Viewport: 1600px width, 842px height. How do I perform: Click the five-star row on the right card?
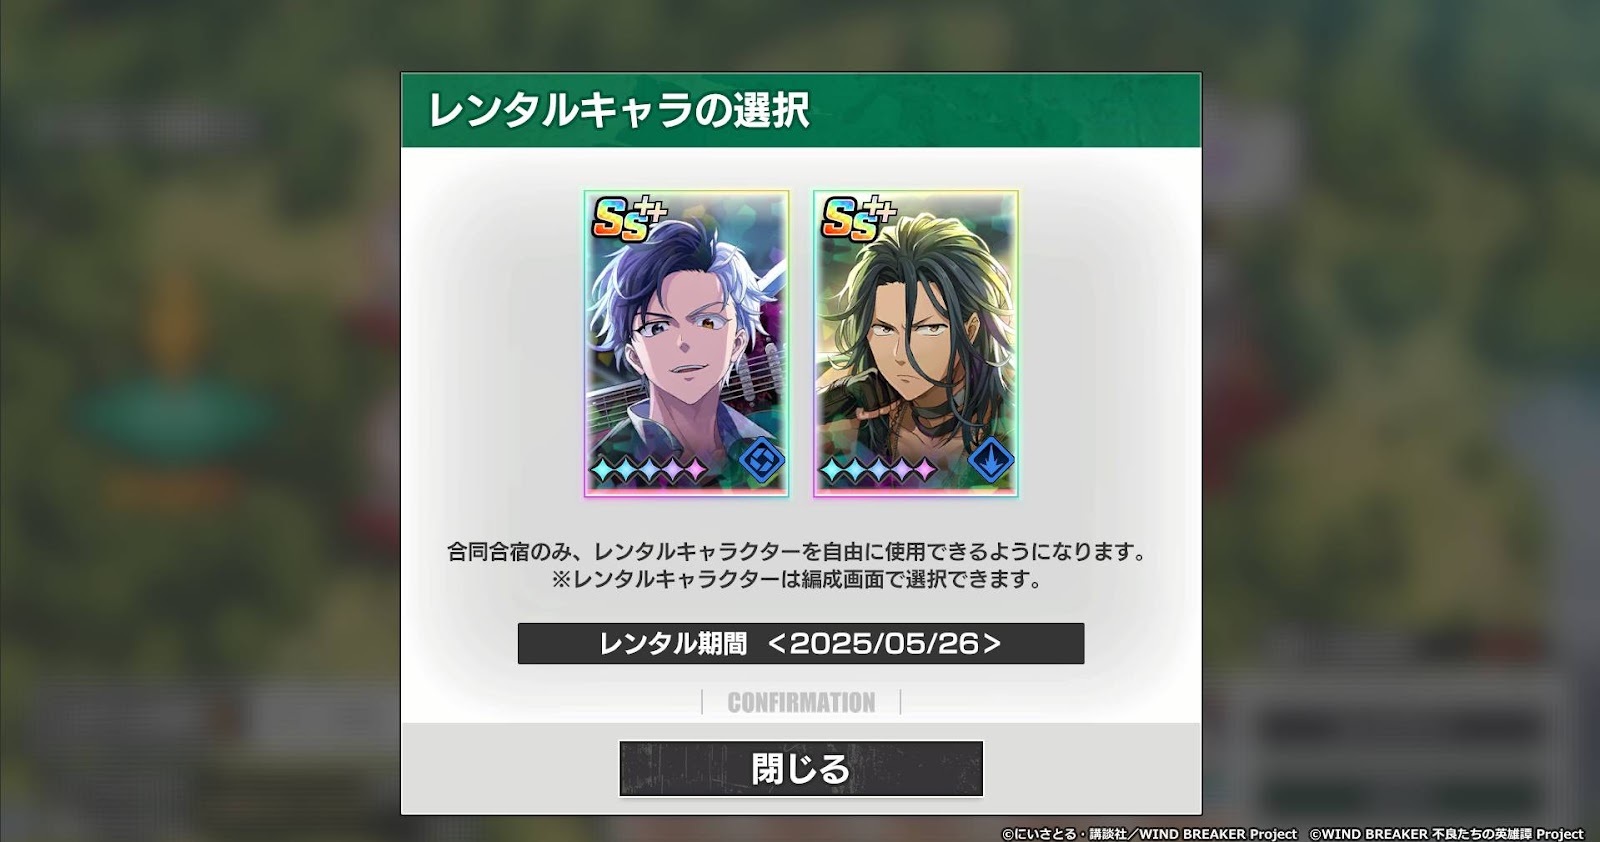click(x=879, y=469)
